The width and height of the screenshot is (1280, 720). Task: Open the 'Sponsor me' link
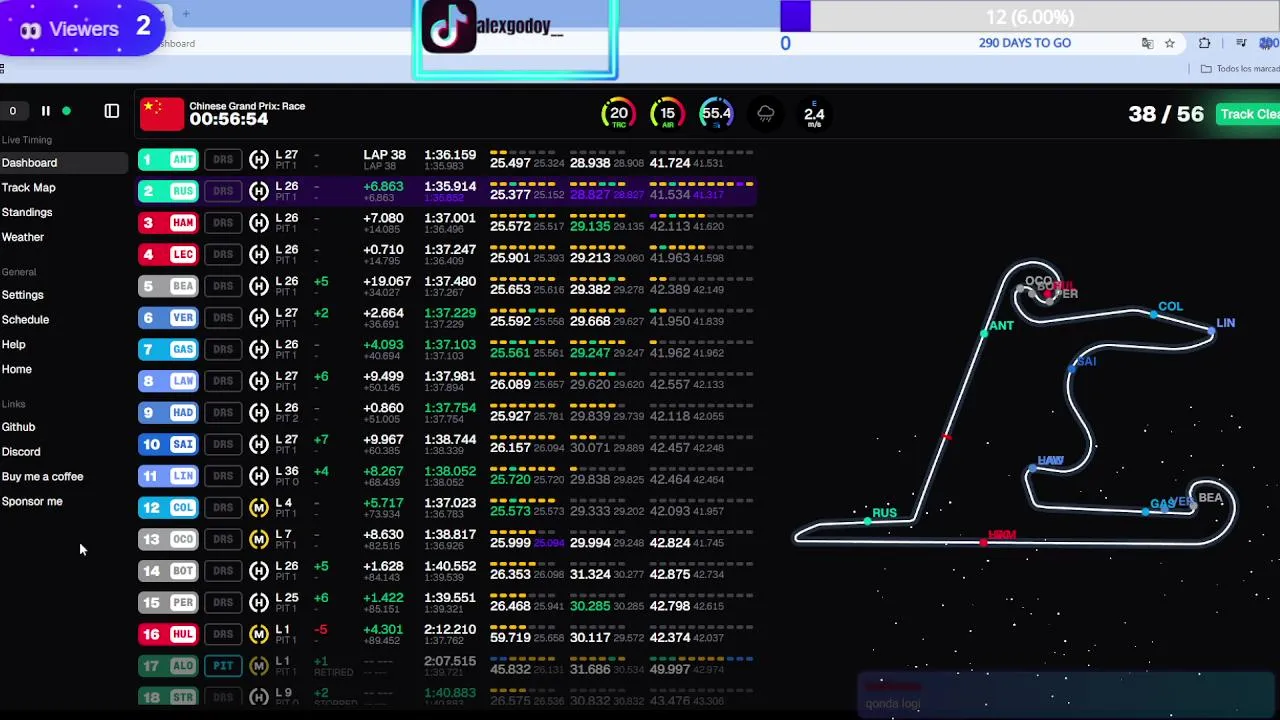click(32, 501)
